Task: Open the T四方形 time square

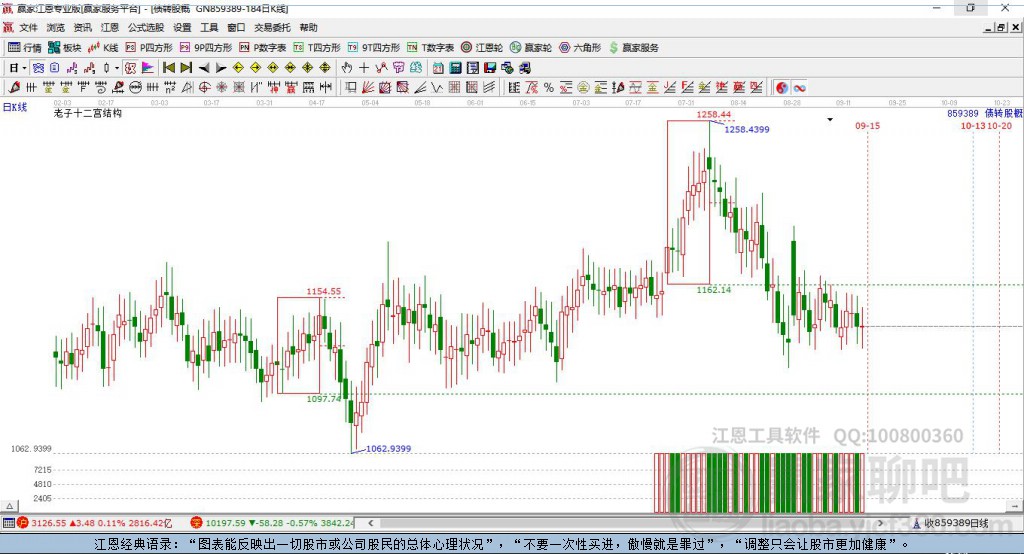Action: 317,48
